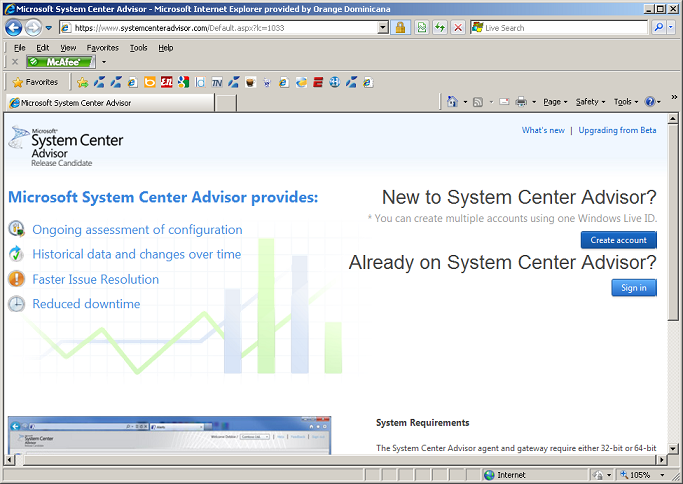Click the Home icon in command bar
Viewport: 683px width, 484px height.
[452, 102]
